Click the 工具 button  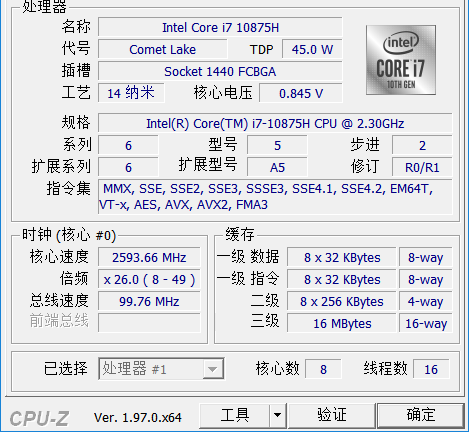[234, 415]
